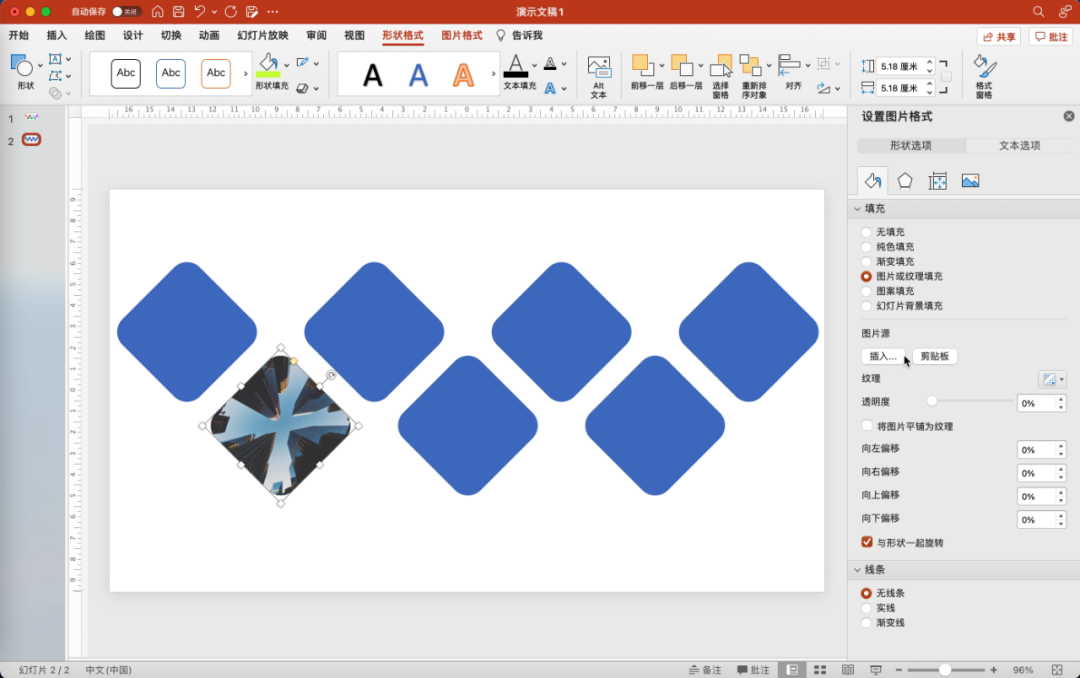Expand the shape styles gallery arrow
This screenshot has width=1080, height=678.
245,74
